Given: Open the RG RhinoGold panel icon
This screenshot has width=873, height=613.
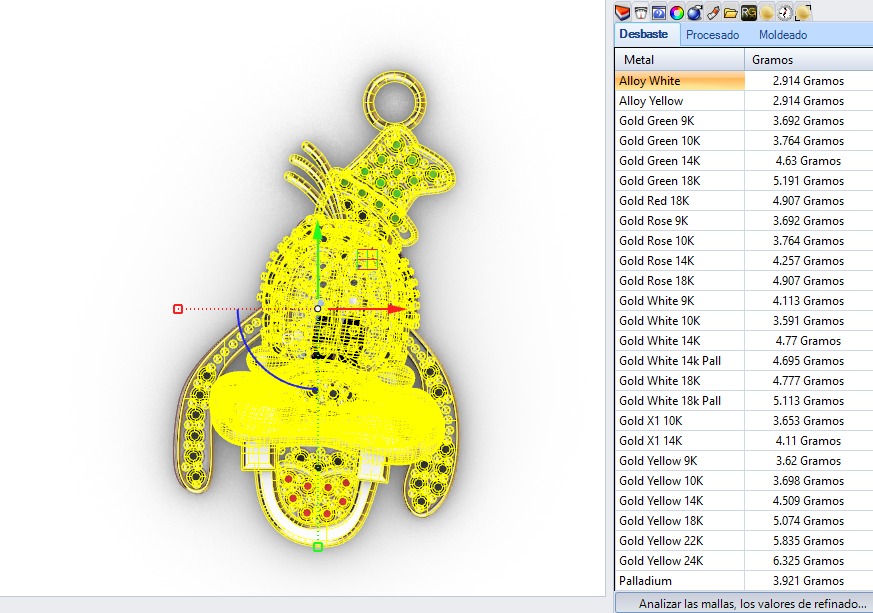Looking at the screenshot, I should pyautogui.click(x=749, y=12).
